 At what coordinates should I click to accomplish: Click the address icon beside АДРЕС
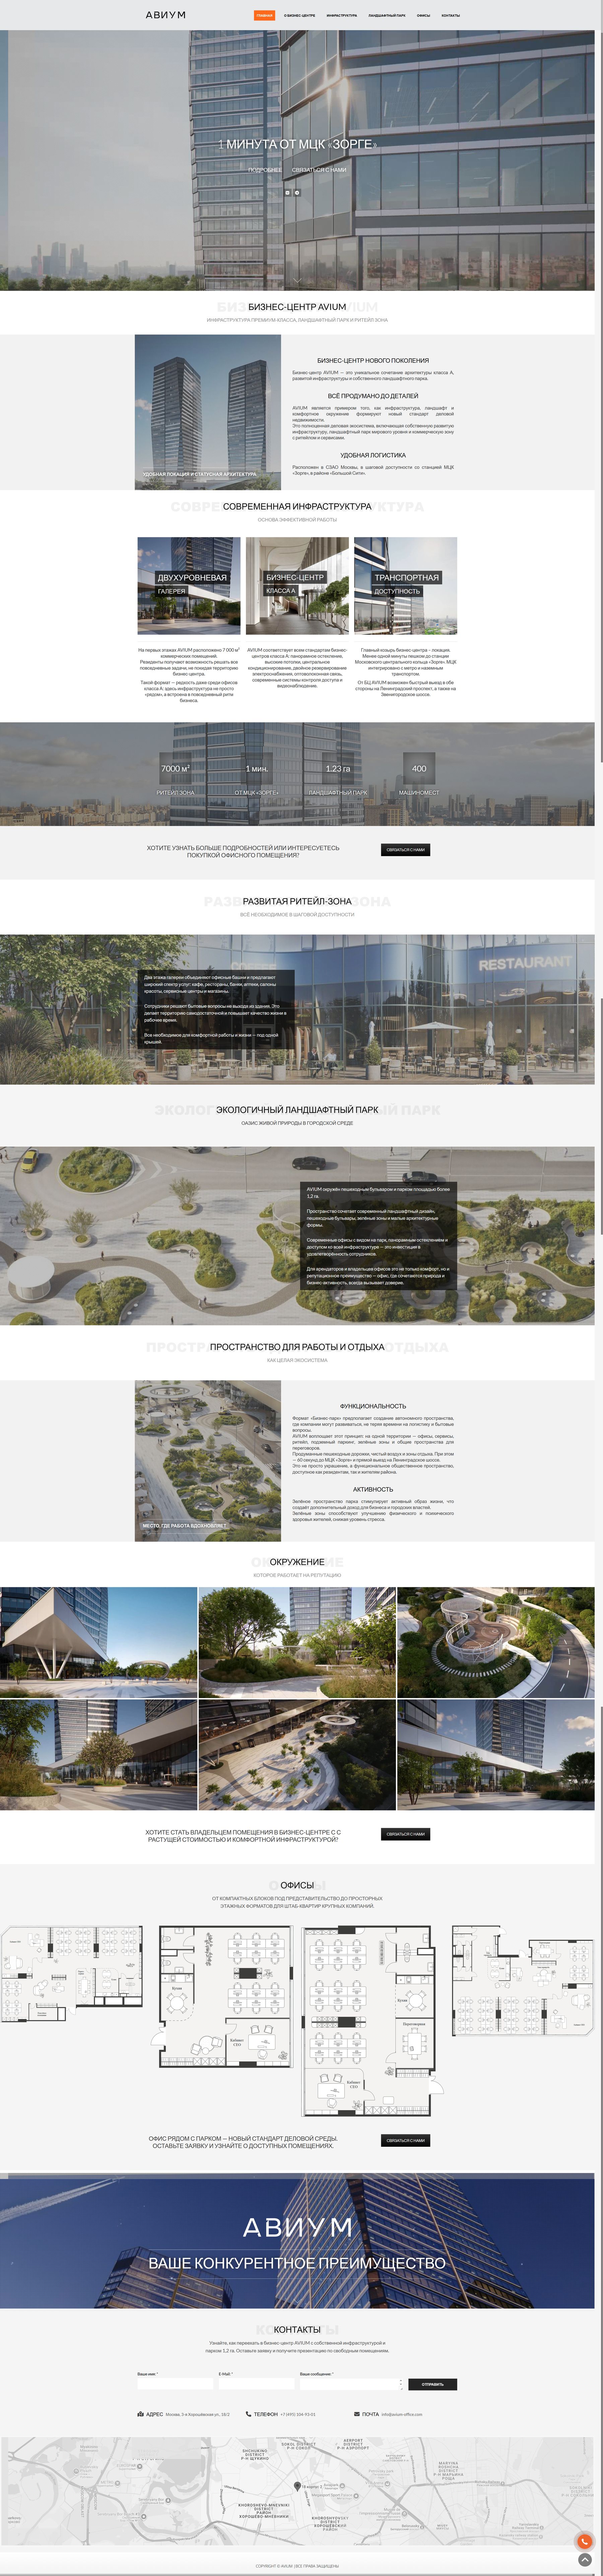pos(140,2413)
